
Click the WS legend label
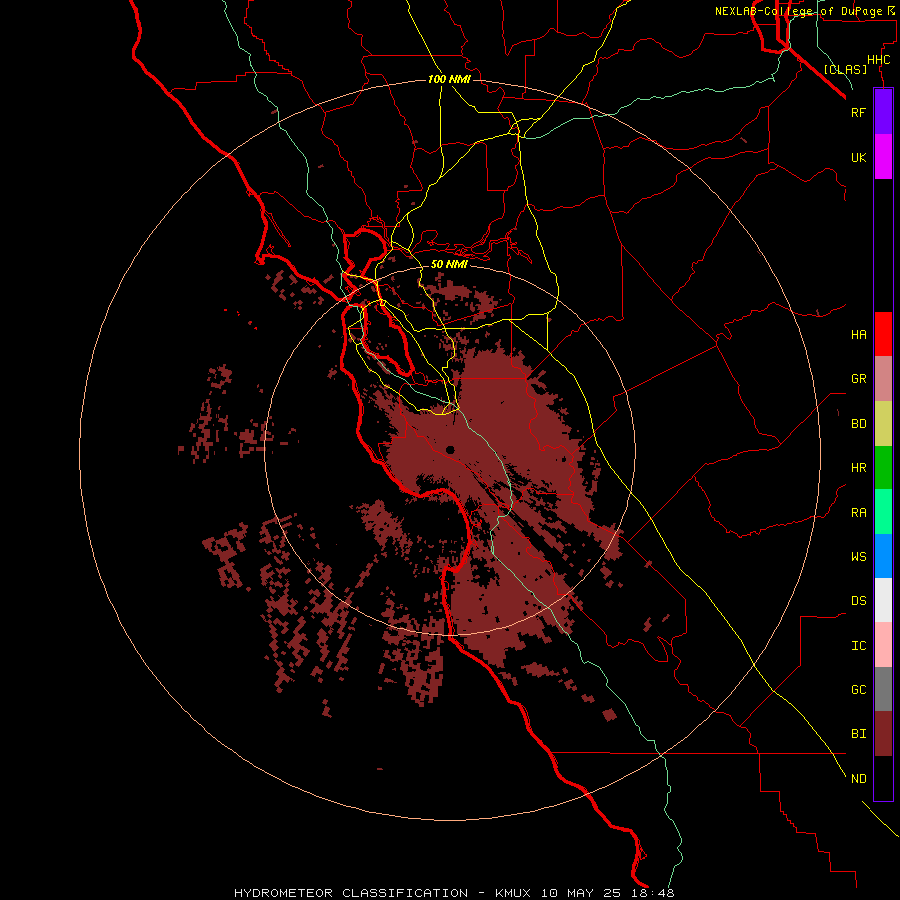pyautogui.click(x=858, y=556)
